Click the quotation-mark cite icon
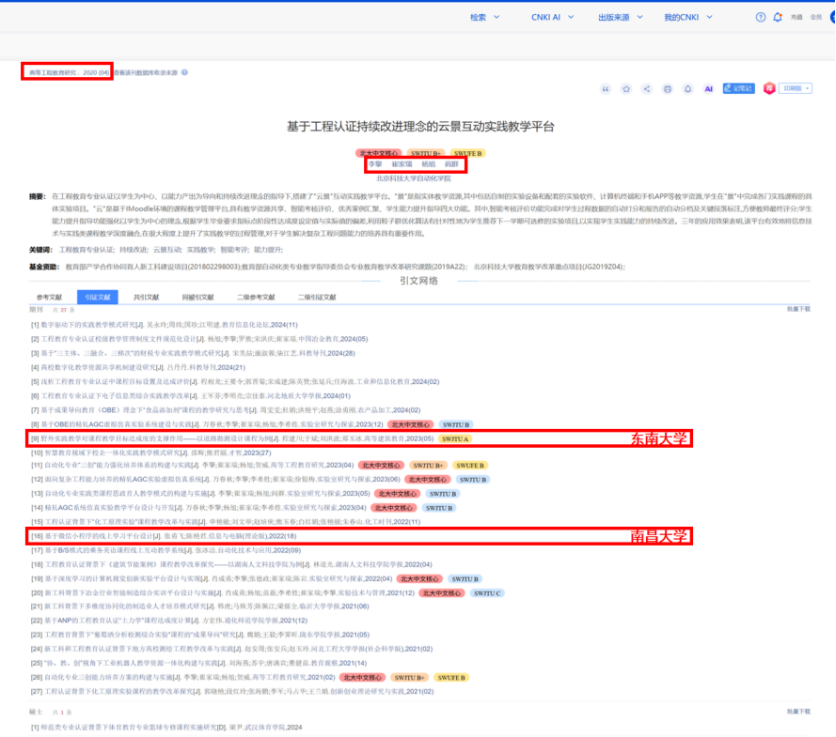 [x=605, y=89]
